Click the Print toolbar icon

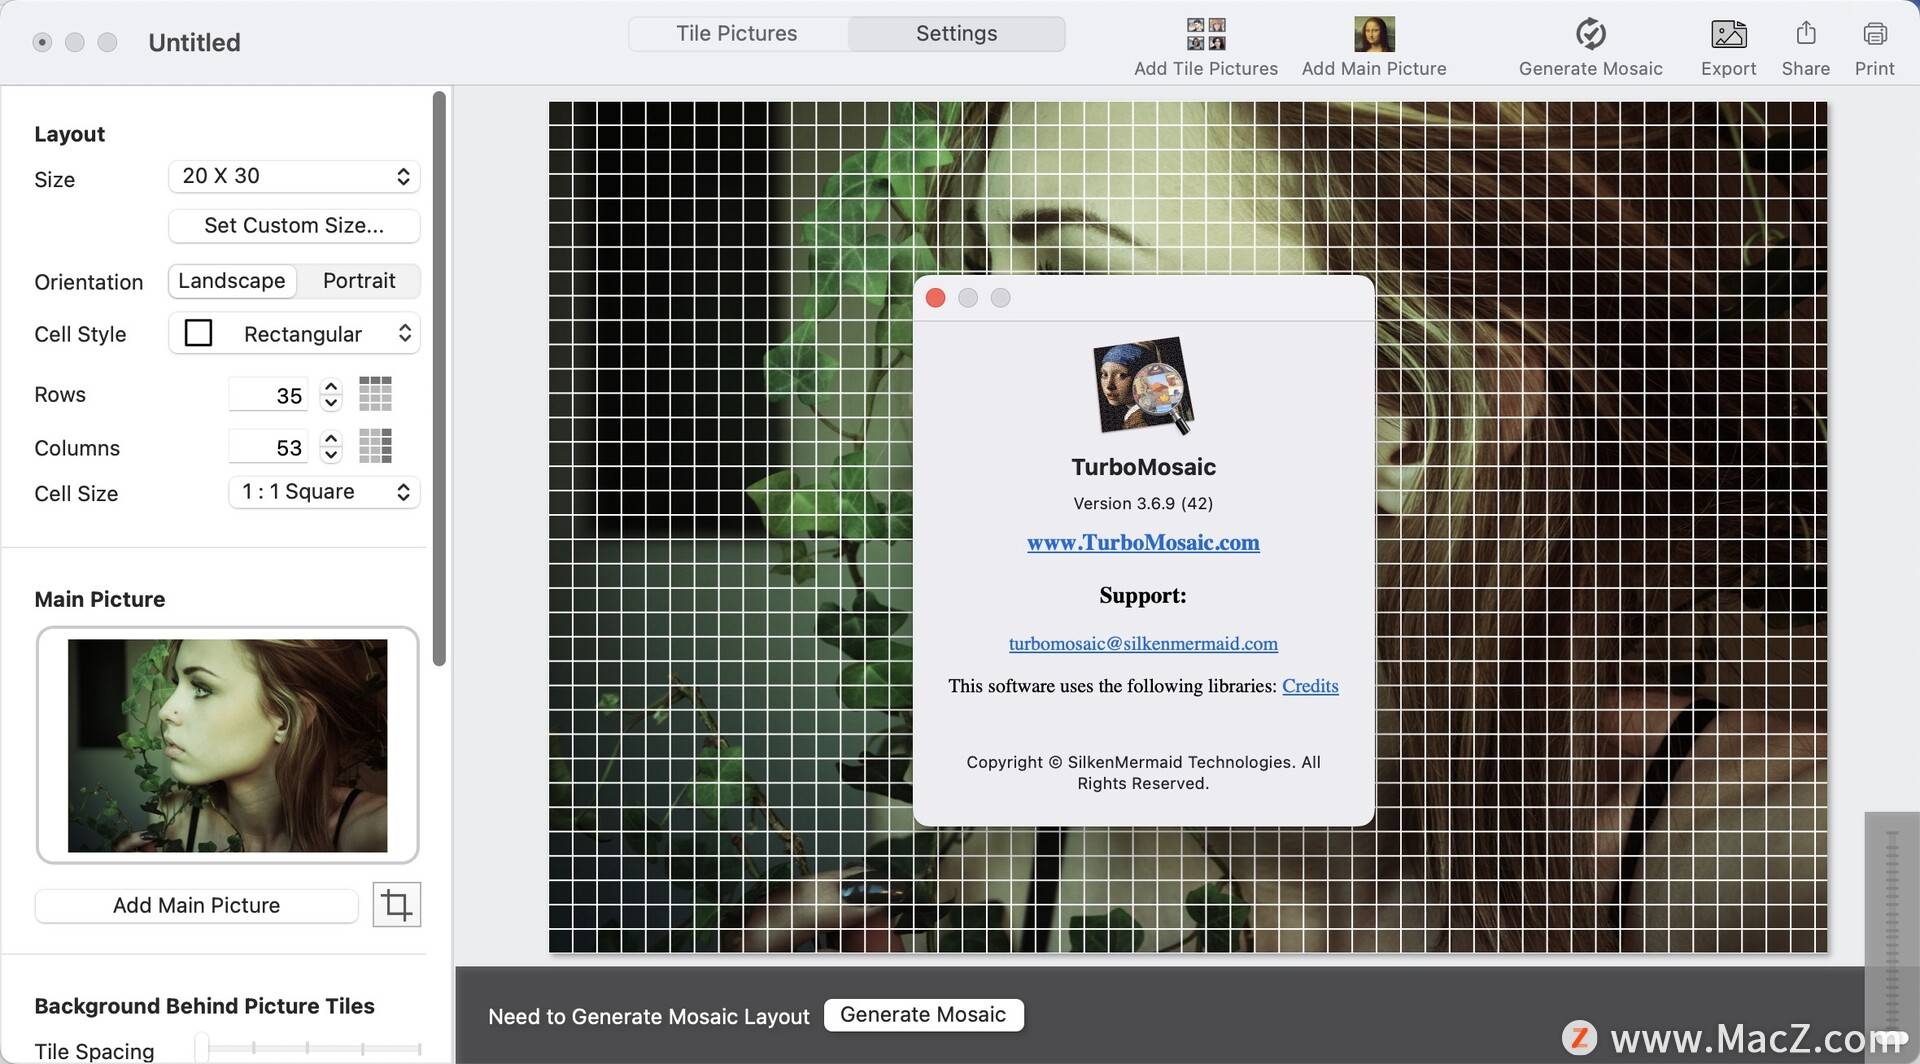point(1875,34)
